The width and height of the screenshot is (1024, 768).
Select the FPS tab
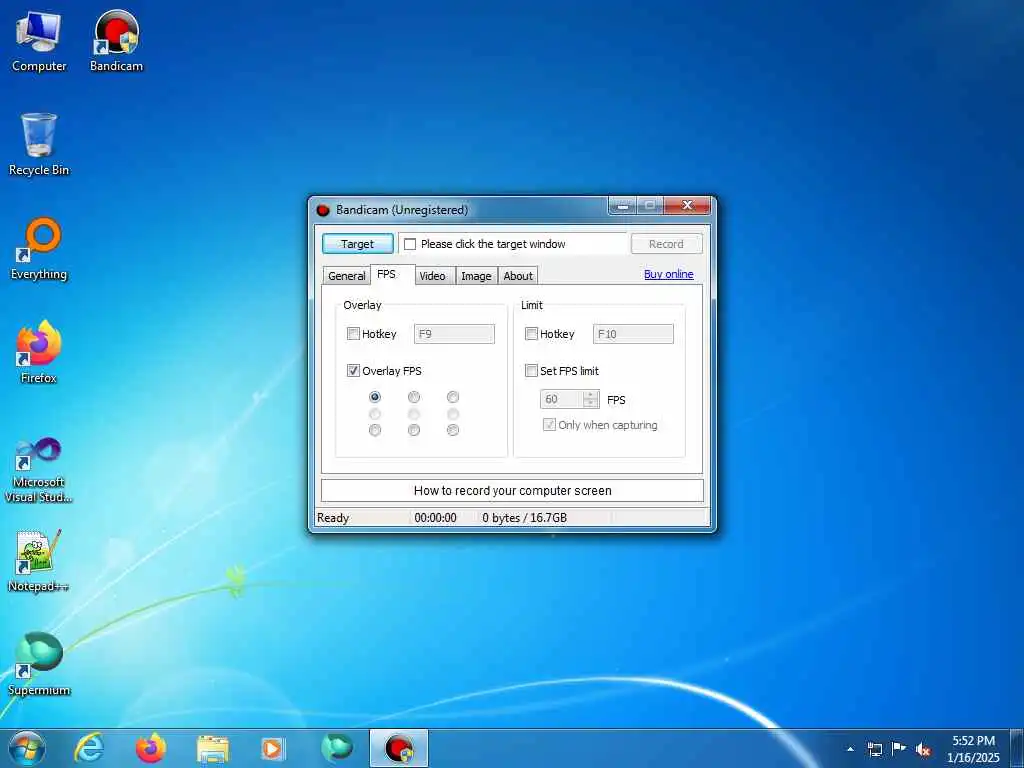tap(392, 274)
